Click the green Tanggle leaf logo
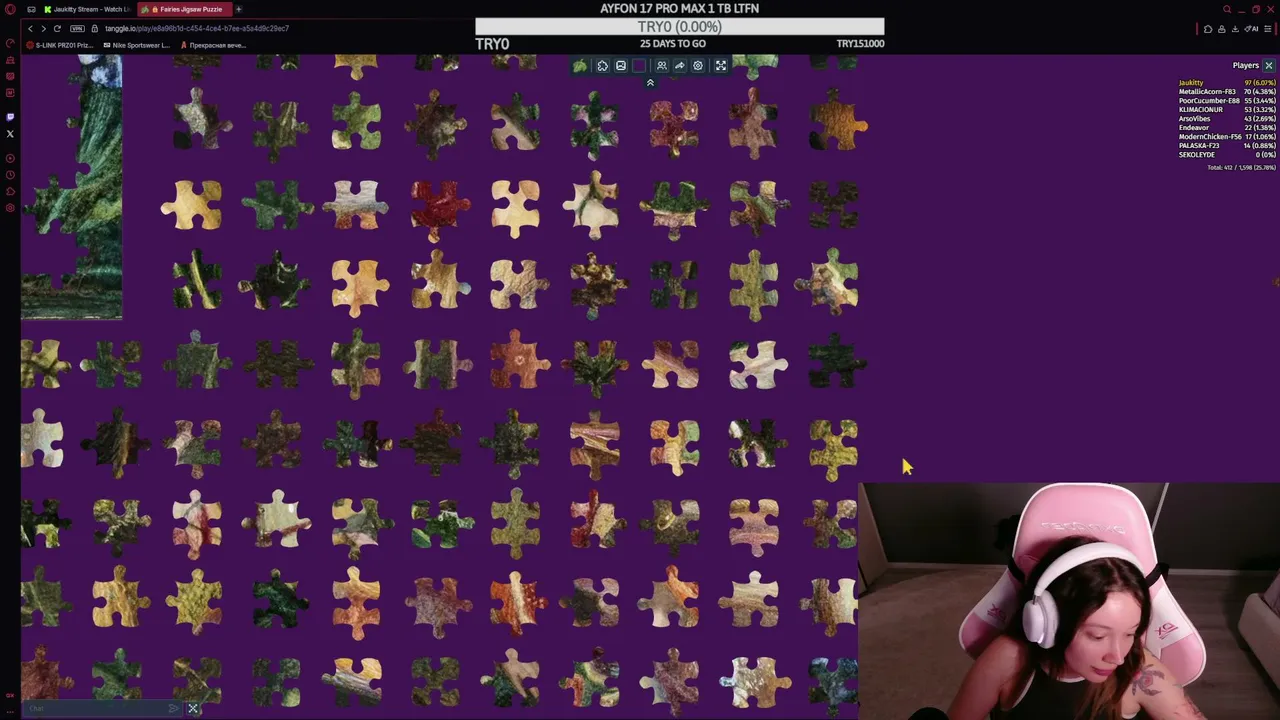 tap(580, 66)
